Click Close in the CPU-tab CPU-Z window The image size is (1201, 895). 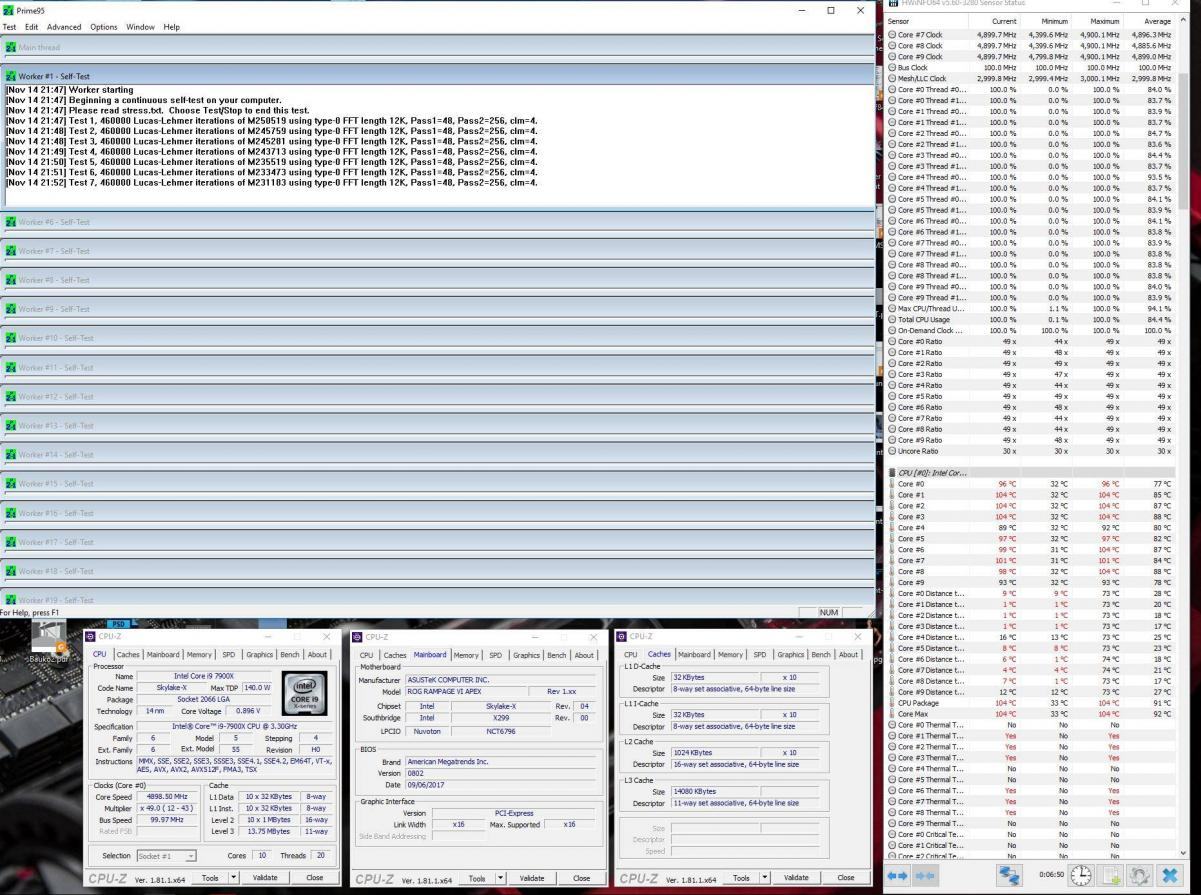pyautogui.click(x=314, y=878)
